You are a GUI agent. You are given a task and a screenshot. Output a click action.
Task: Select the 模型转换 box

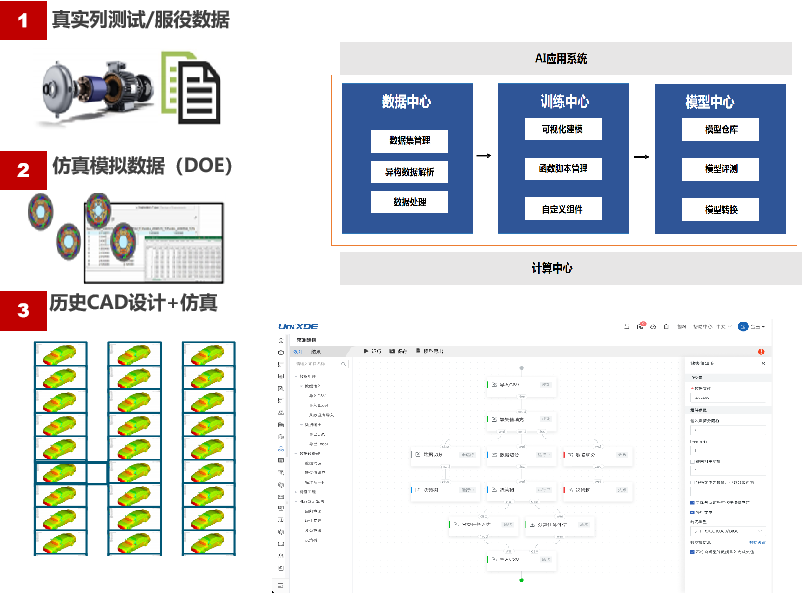click(x=720, y=209)
